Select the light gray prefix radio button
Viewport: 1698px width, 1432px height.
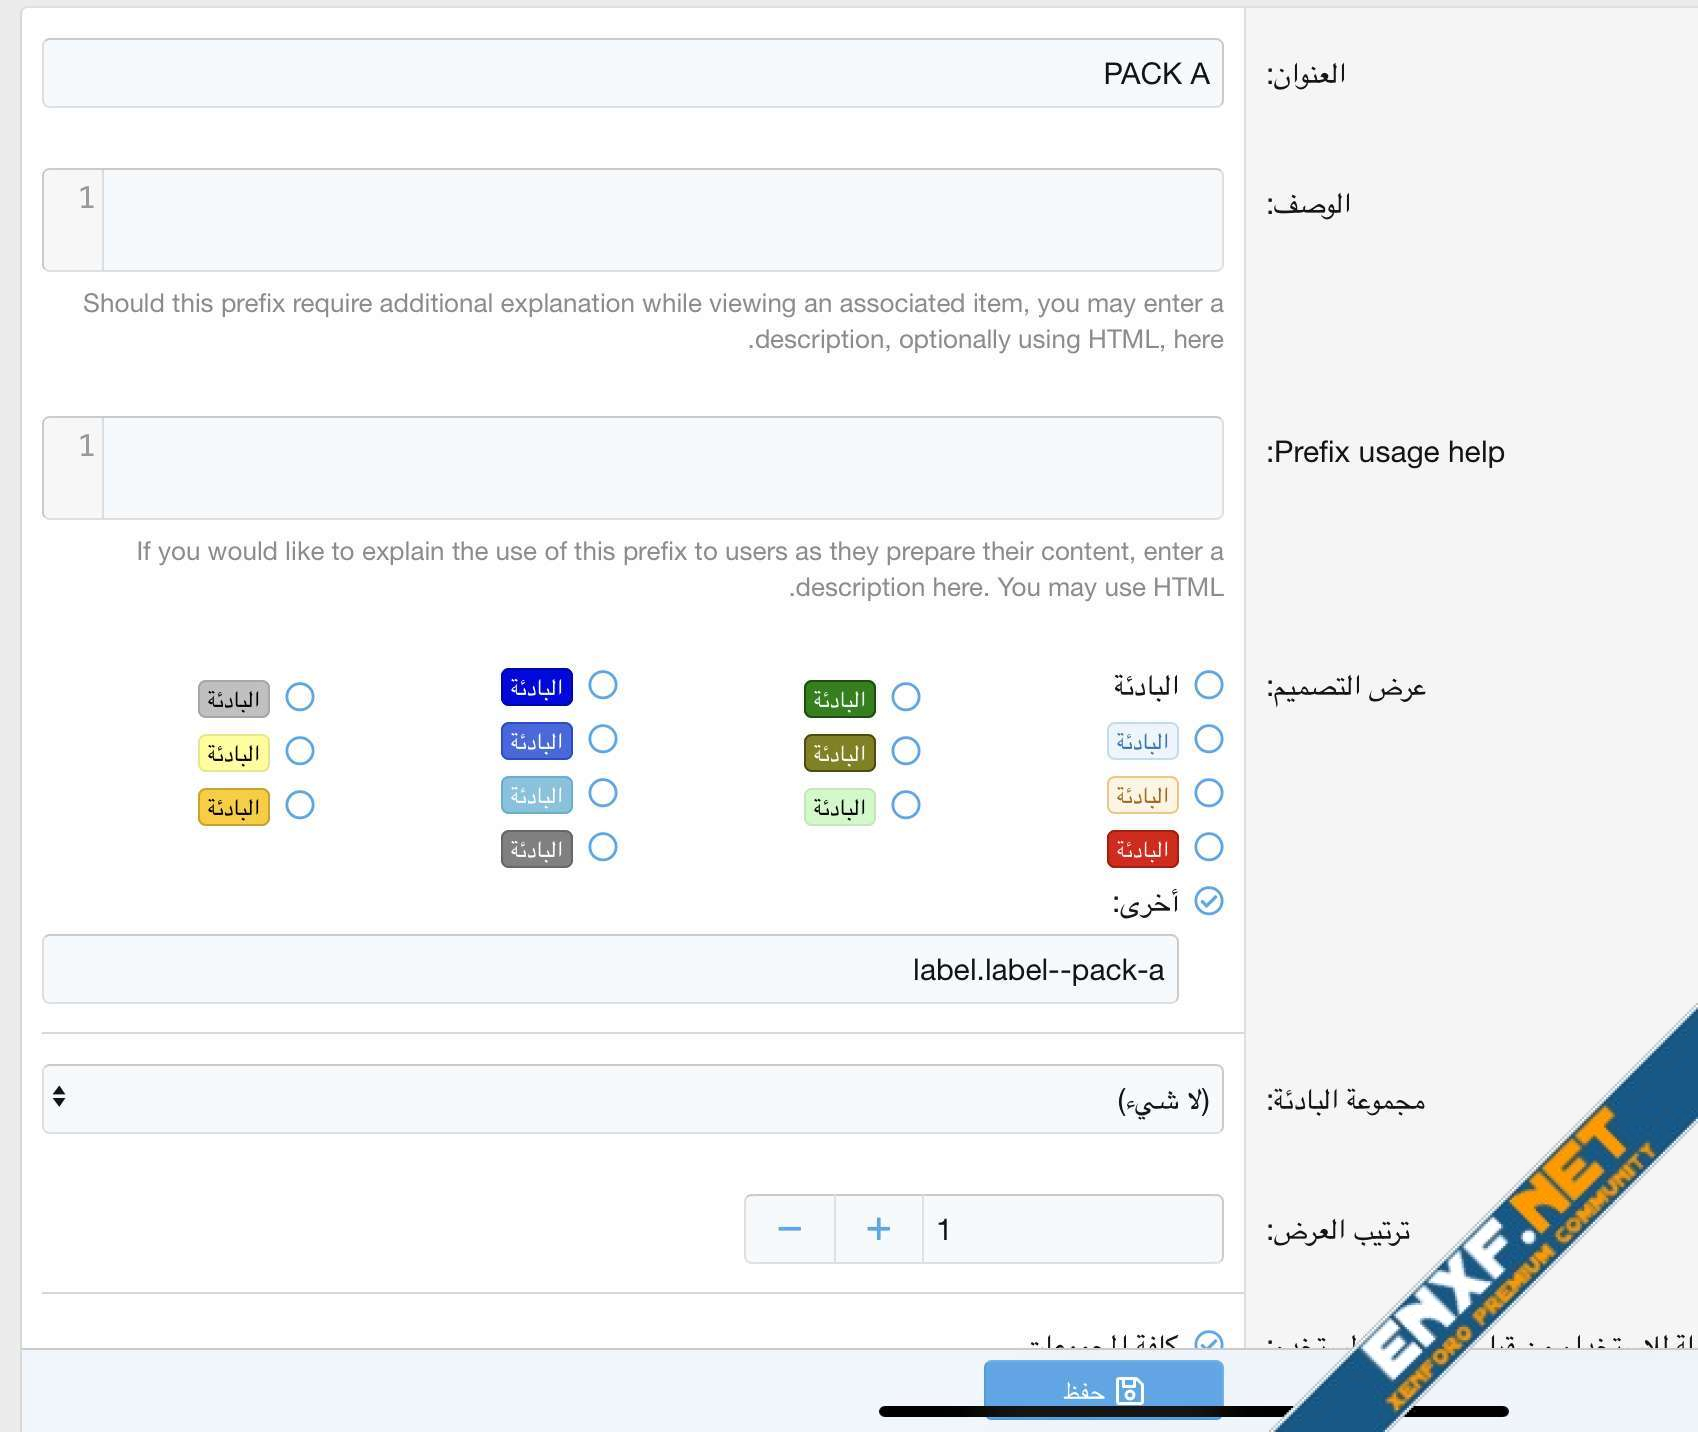pyautogui.click(x=300, y=697)
